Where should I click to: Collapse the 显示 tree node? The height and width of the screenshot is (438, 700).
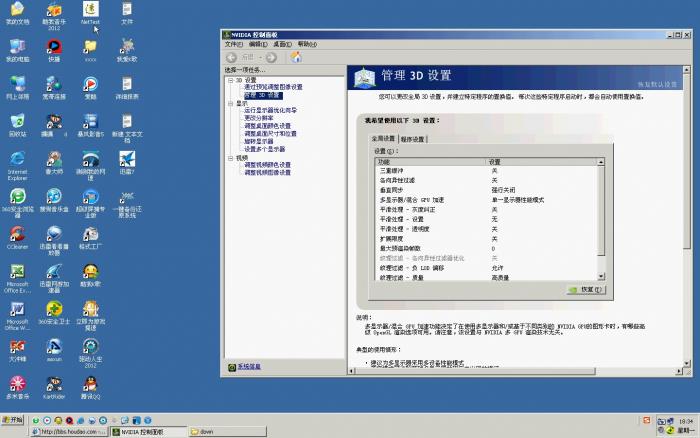[x=230, y=104]
